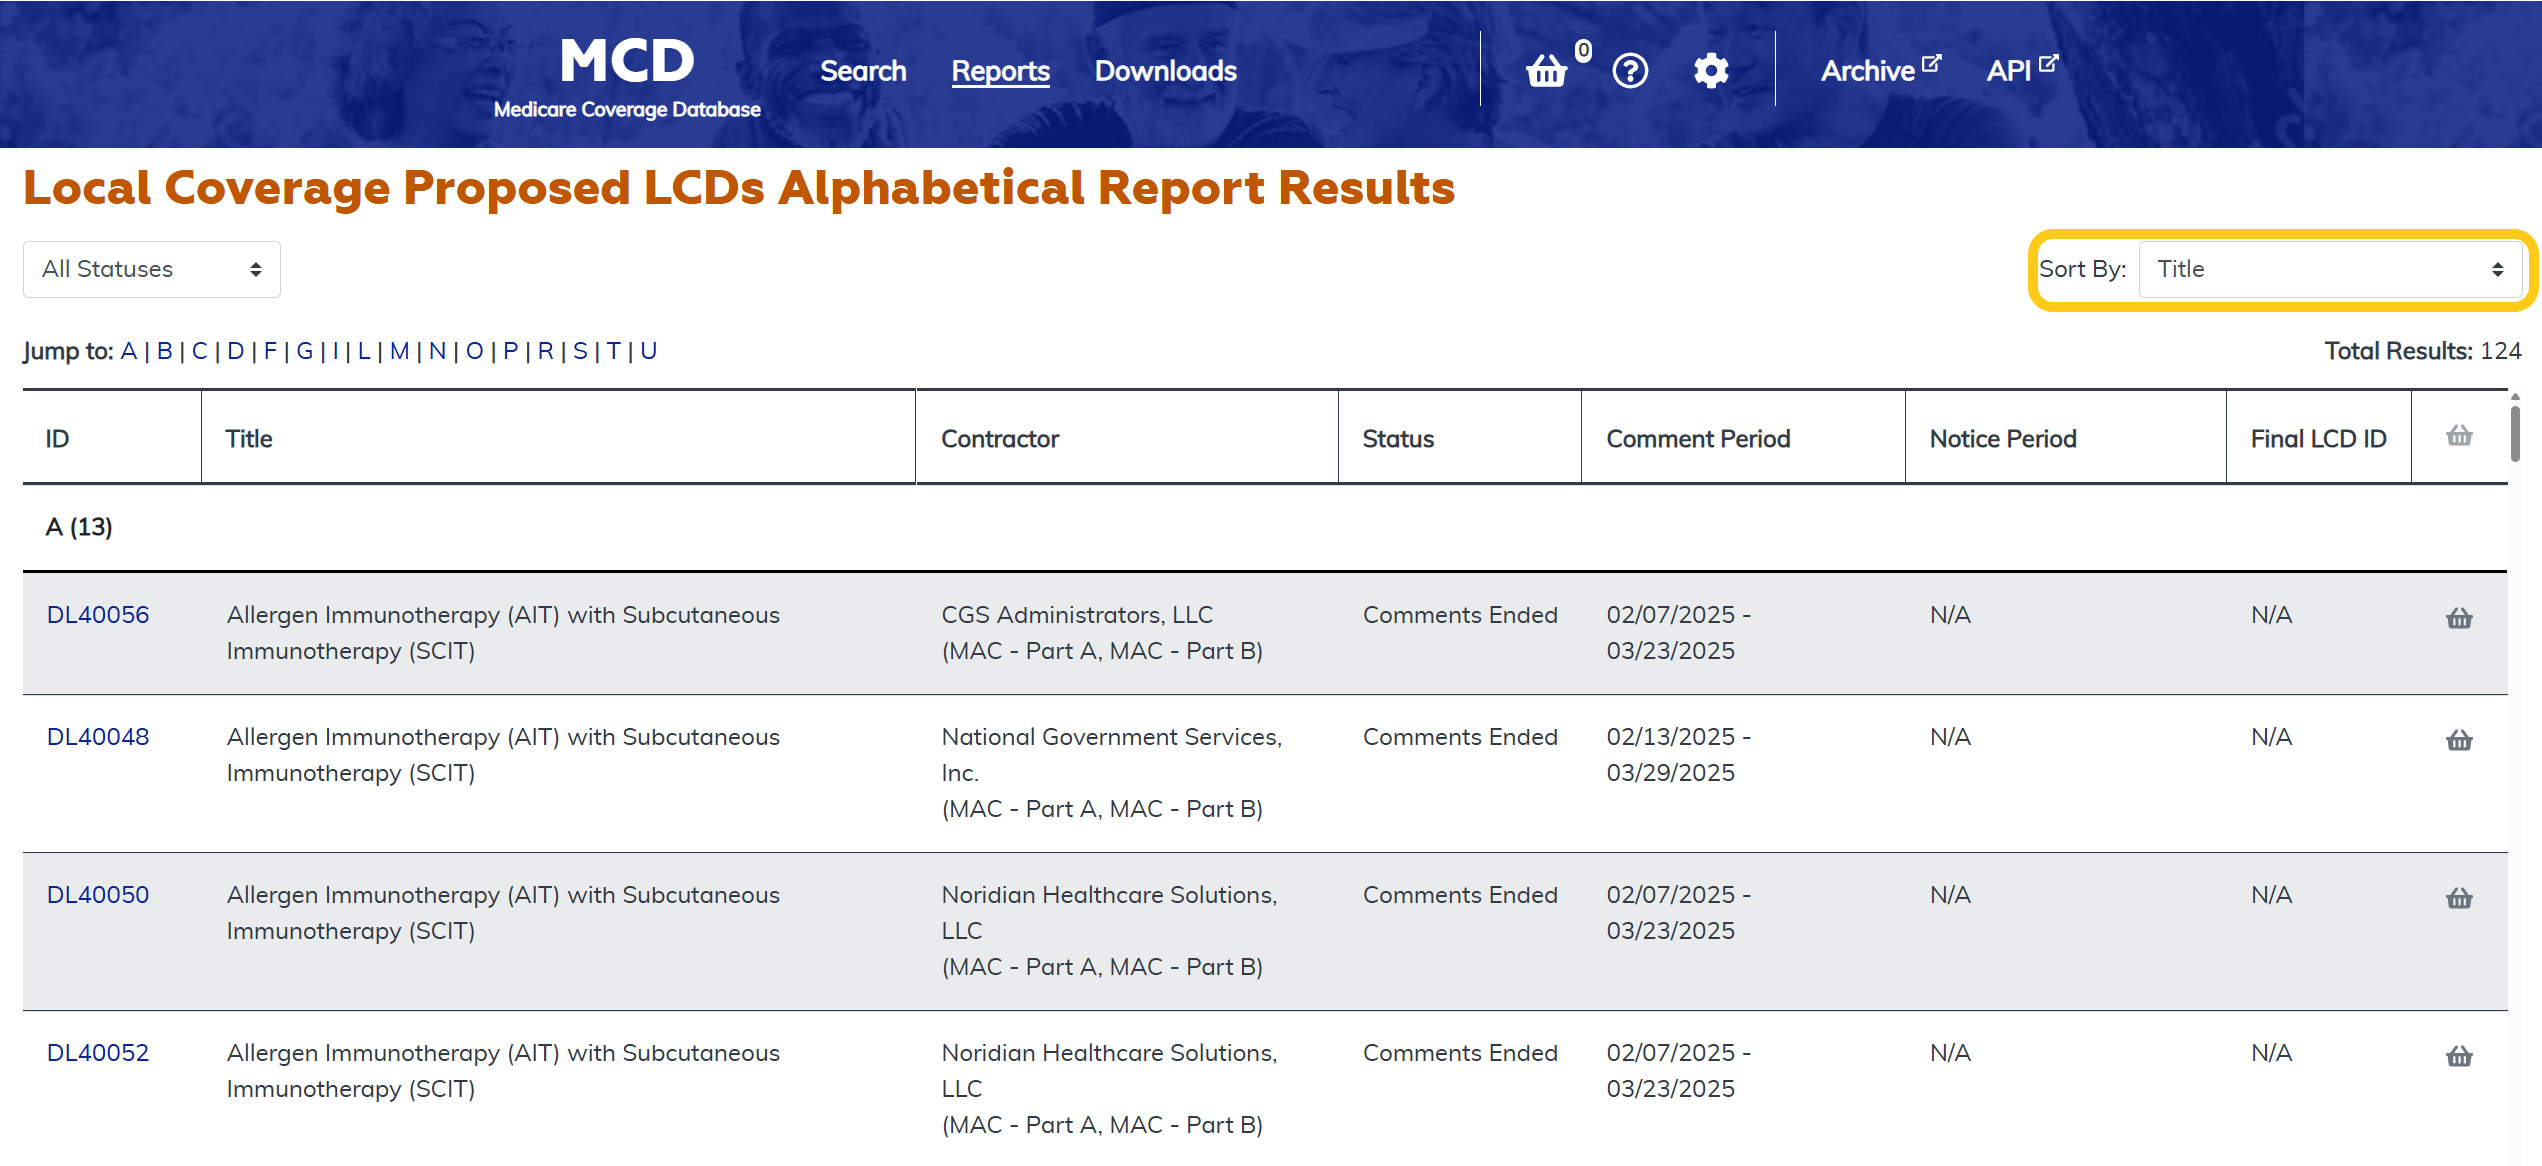Add DL40050 row to basket
Viewport: 2542px width, 1166px height.
2459,898
